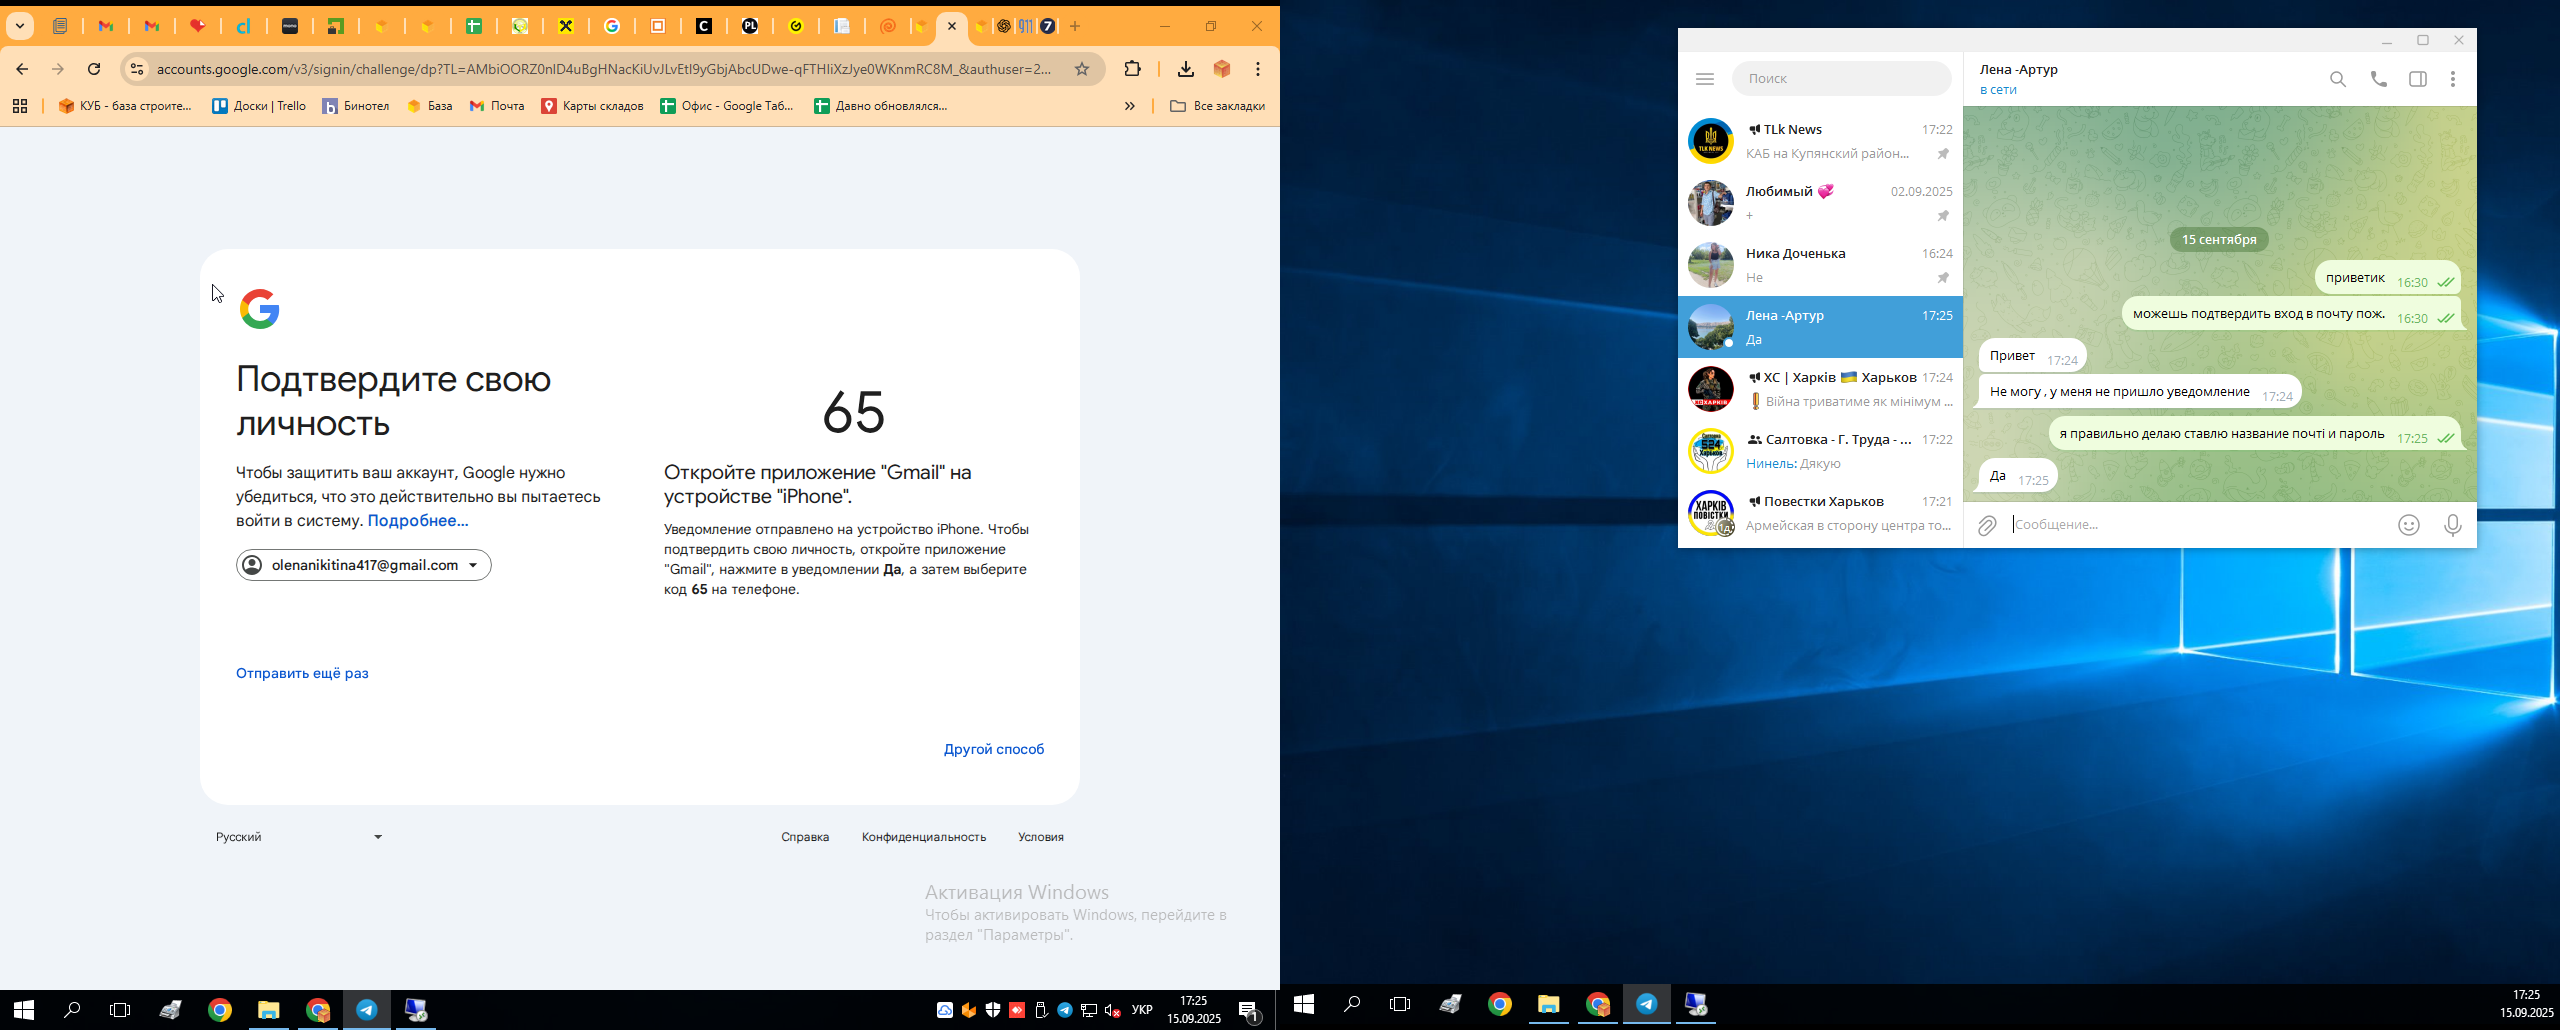Open Салтовка - Г. Труда group chat

click(x=1820, y=451)
